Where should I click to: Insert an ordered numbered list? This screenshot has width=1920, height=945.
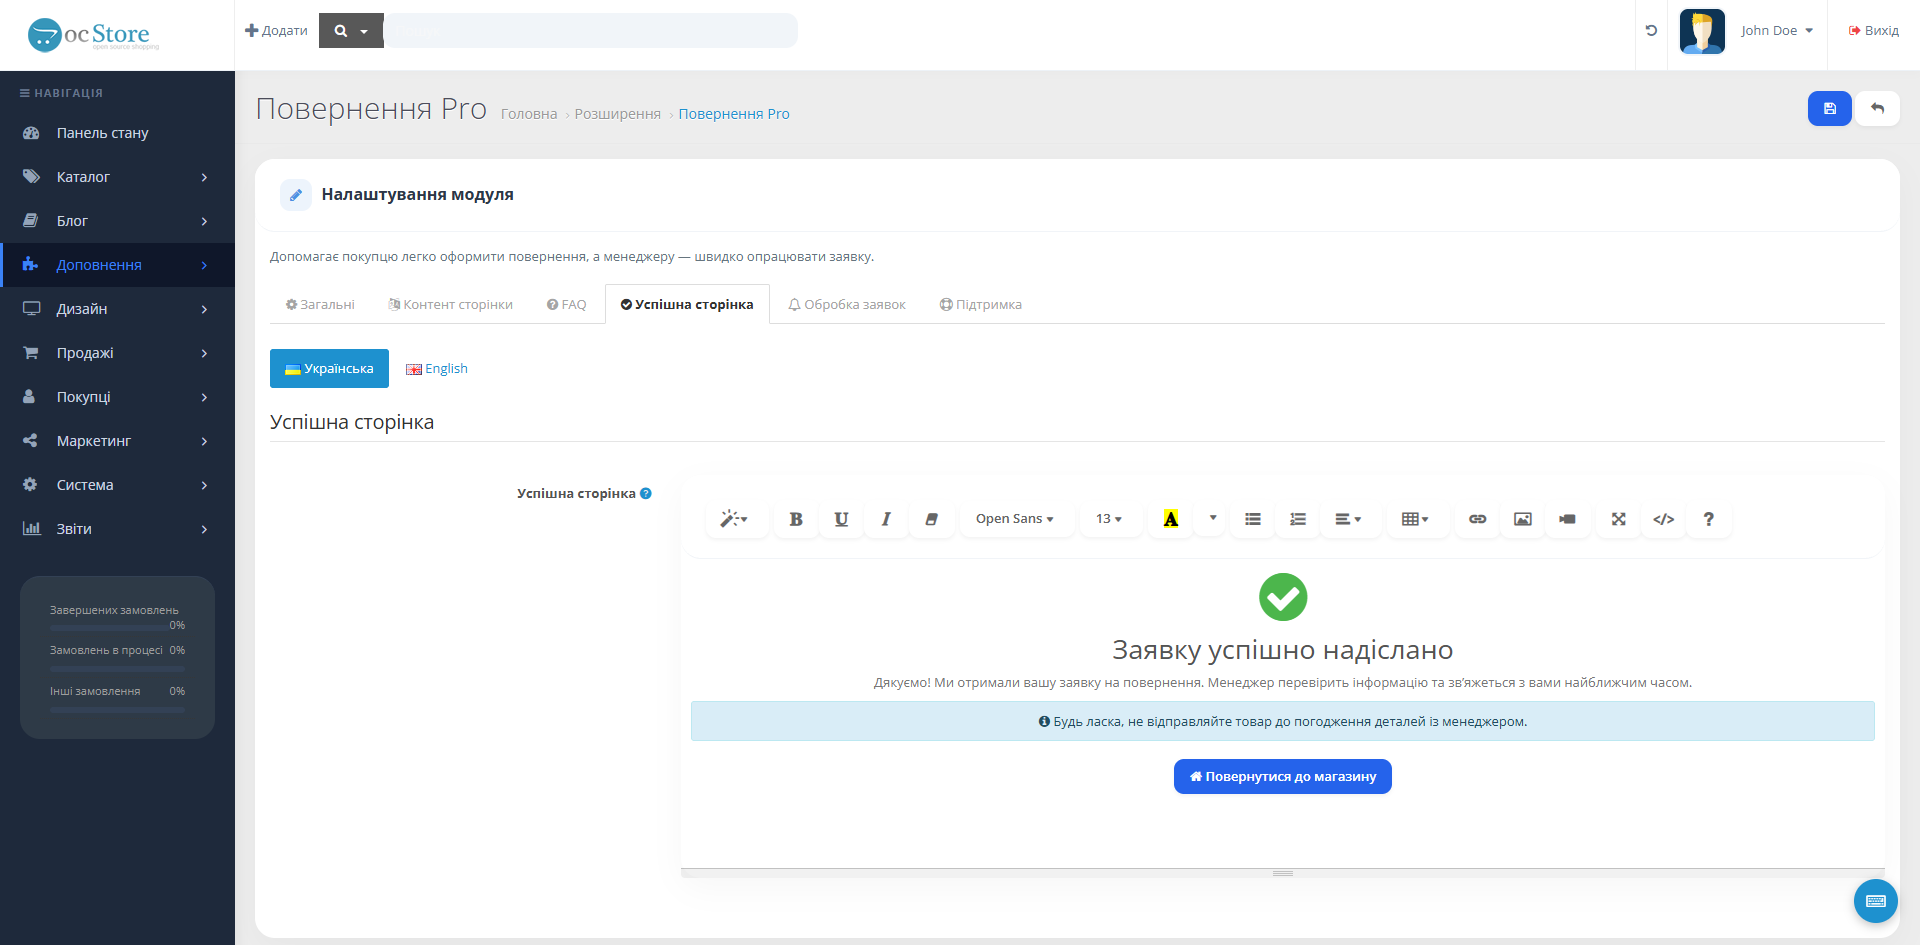point(1298,519)
